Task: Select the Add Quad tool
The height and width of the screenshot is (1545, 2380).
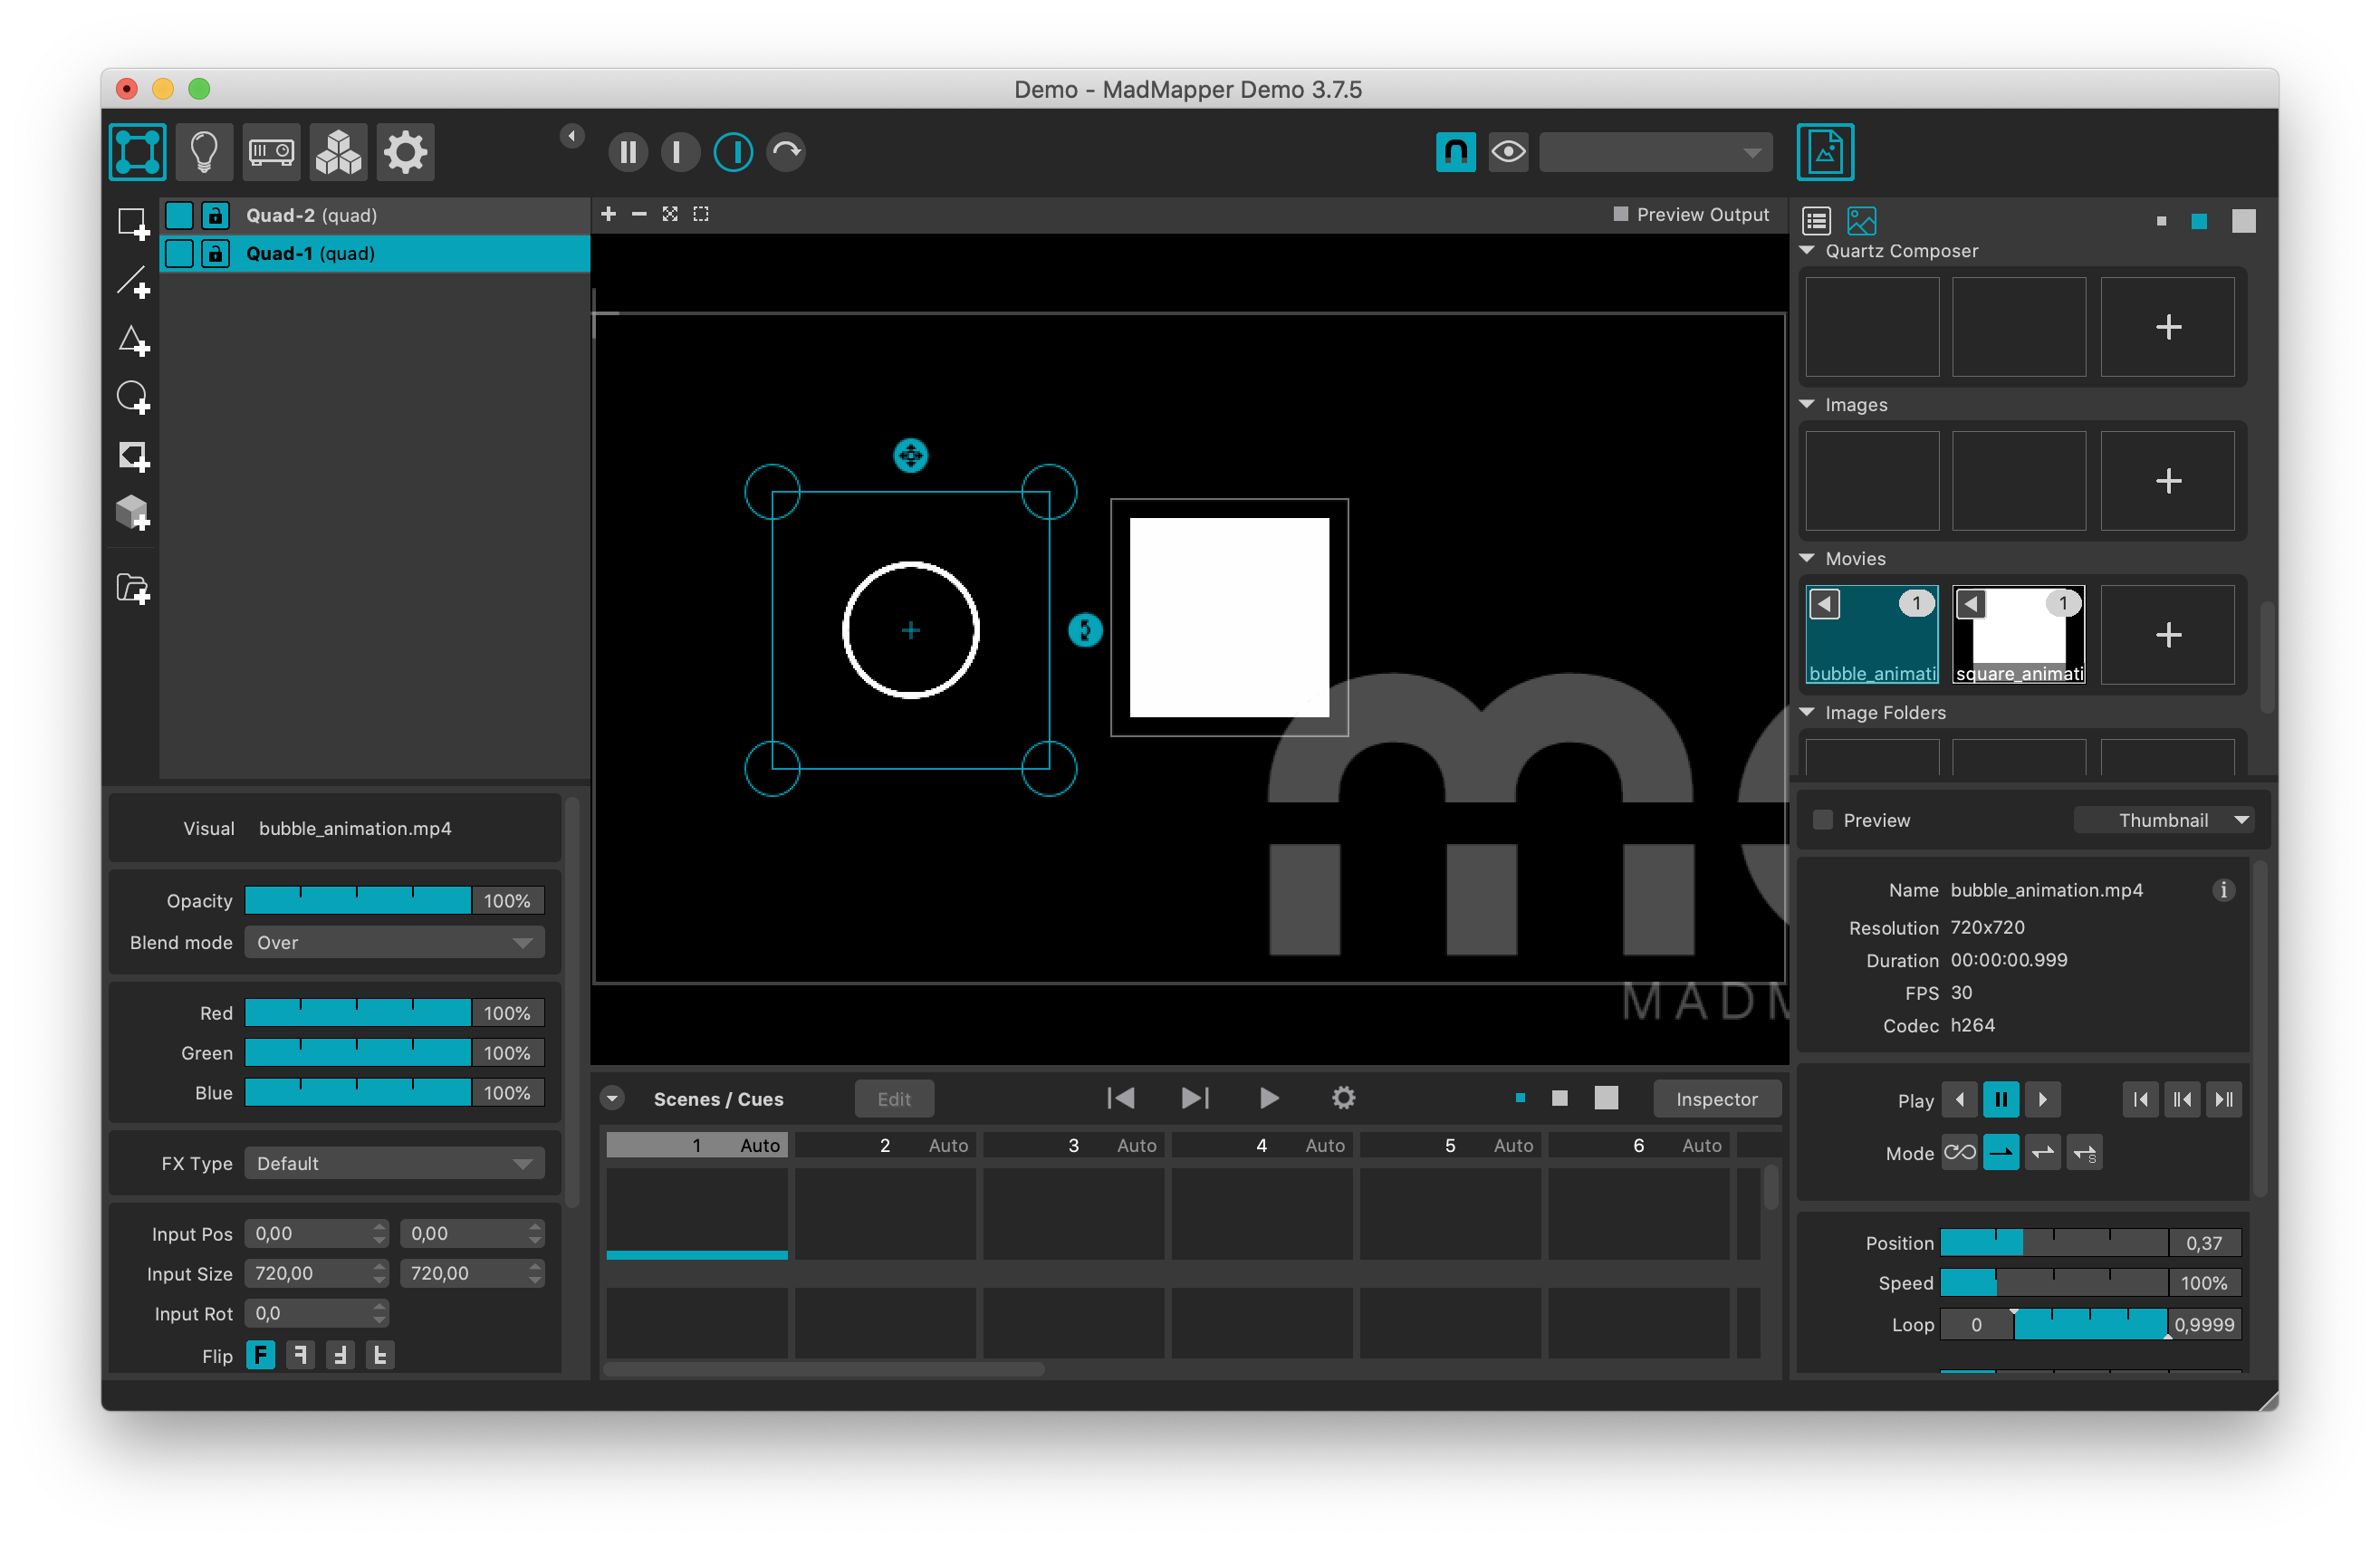Action: [133, 224]
